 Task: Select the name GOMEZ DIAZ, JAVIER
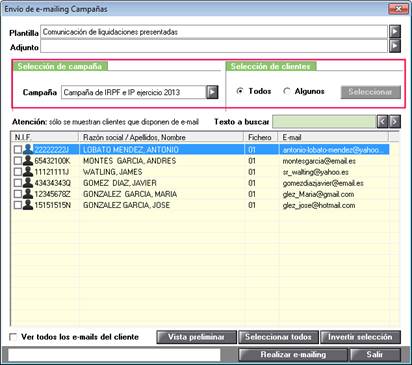click(x=120, y=183)
